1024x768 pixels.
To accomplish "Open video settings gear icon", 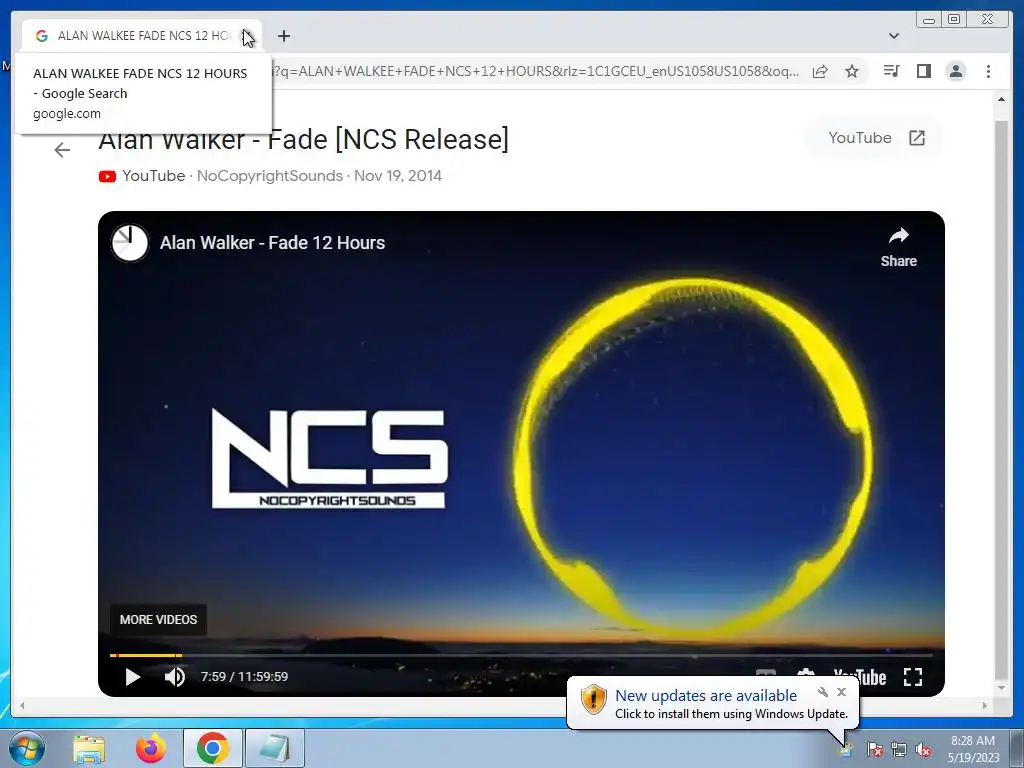I will click(806, 675).
